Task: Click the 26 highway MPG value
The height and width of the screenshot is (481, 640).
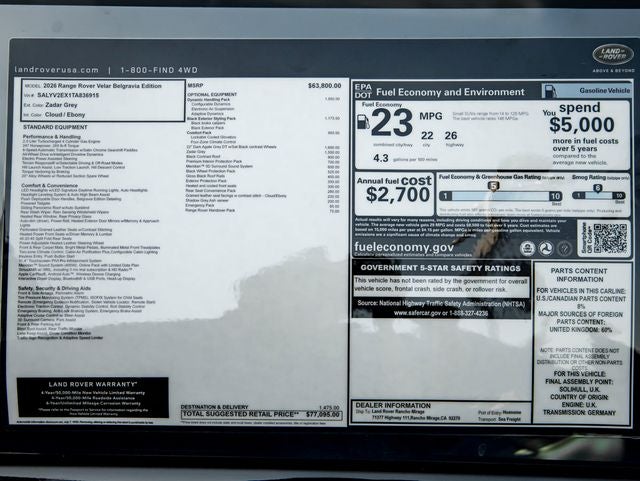Action: click(x=451, y=136)
